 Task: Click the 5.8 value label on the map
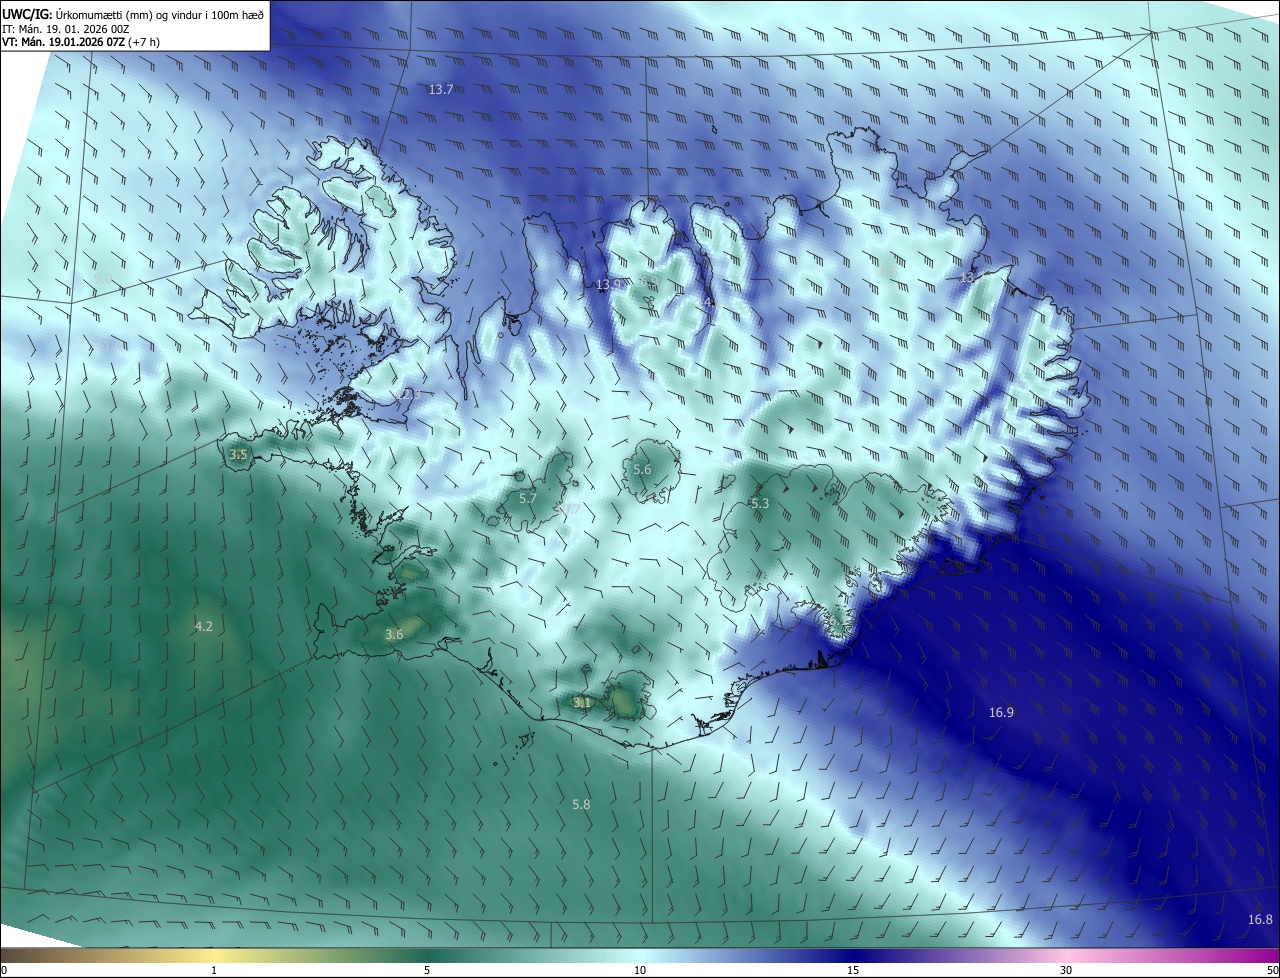581,804
